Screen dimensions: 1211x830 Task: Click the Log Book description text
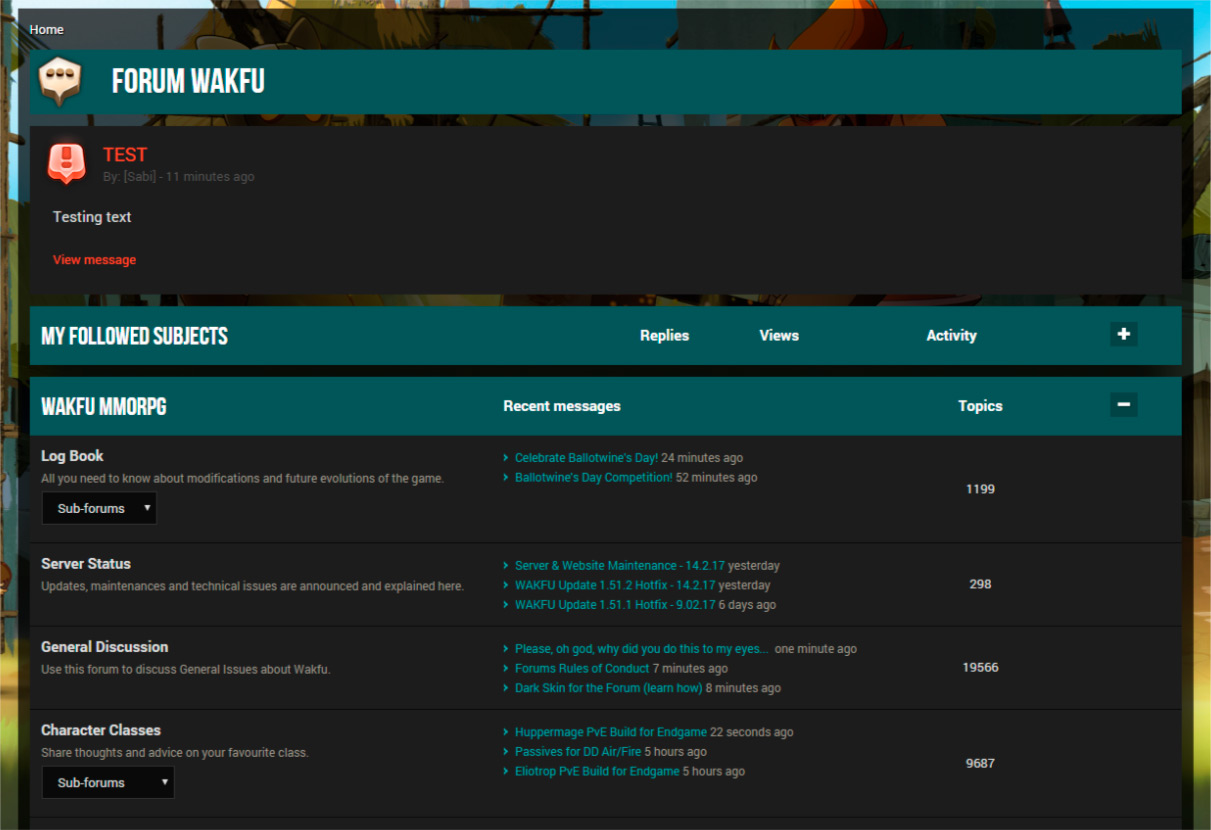(x=242, y=478)
